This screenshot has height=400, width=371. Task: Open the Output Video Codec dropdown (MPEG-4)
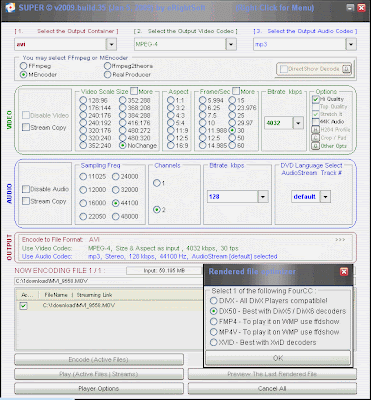click(231, 44)
